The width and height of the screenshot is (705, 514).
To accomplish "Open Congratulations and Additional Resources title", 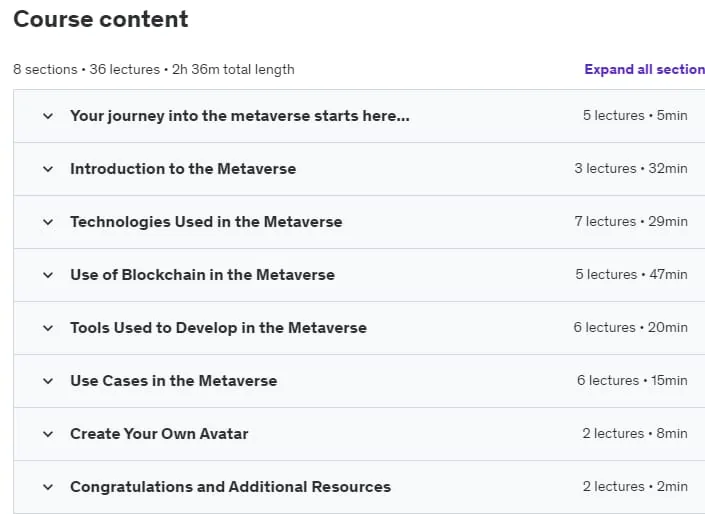I will coord(230,487).
